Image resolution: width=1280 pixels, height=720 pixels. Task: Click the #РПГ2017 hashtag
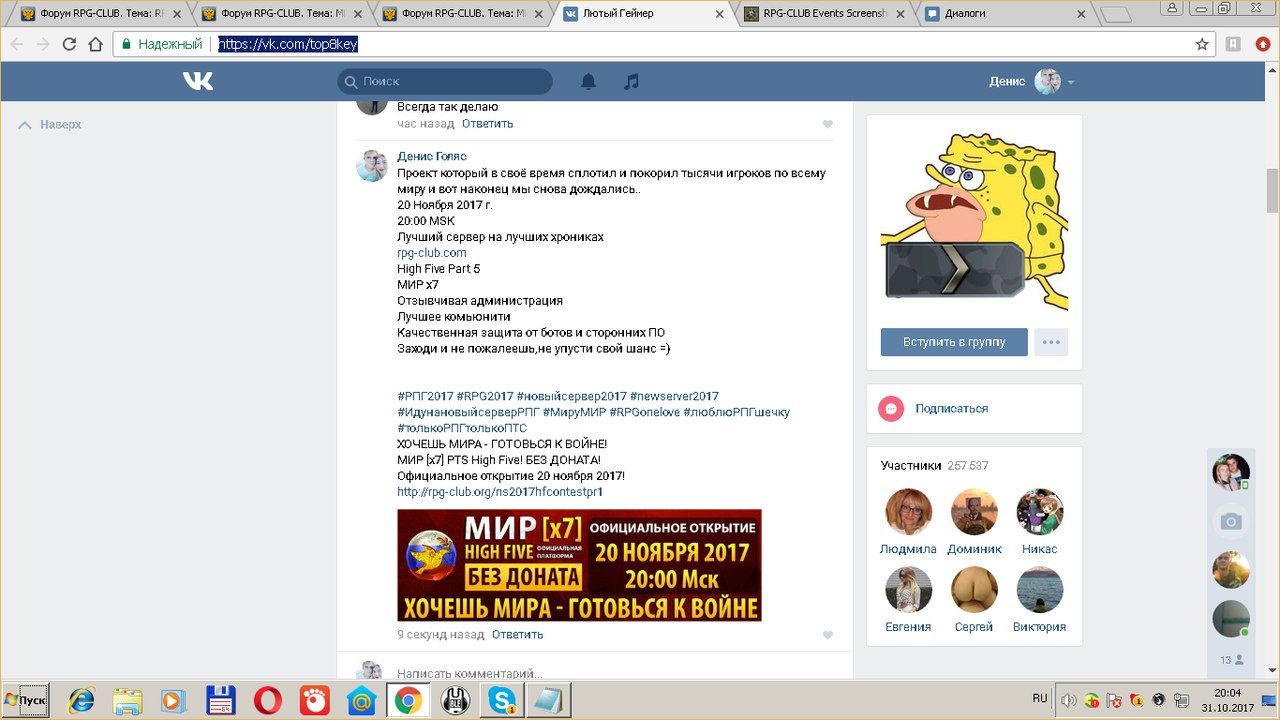(x=425, y=396)
